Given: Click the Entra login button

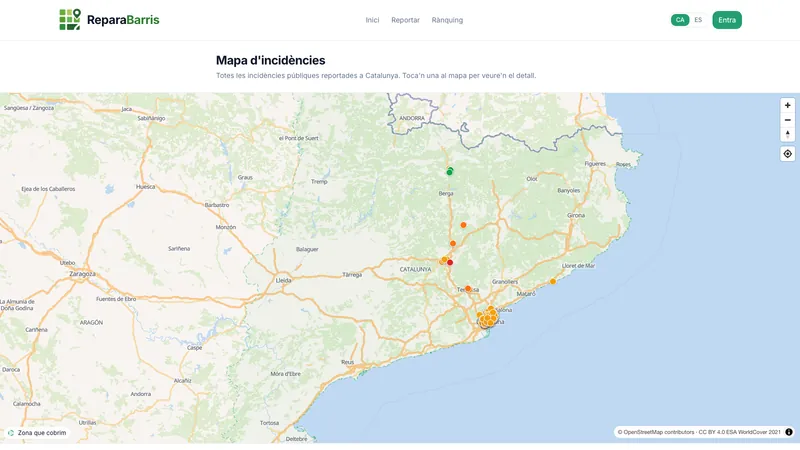Looking at the screenshot, I should tap(727, 20).
